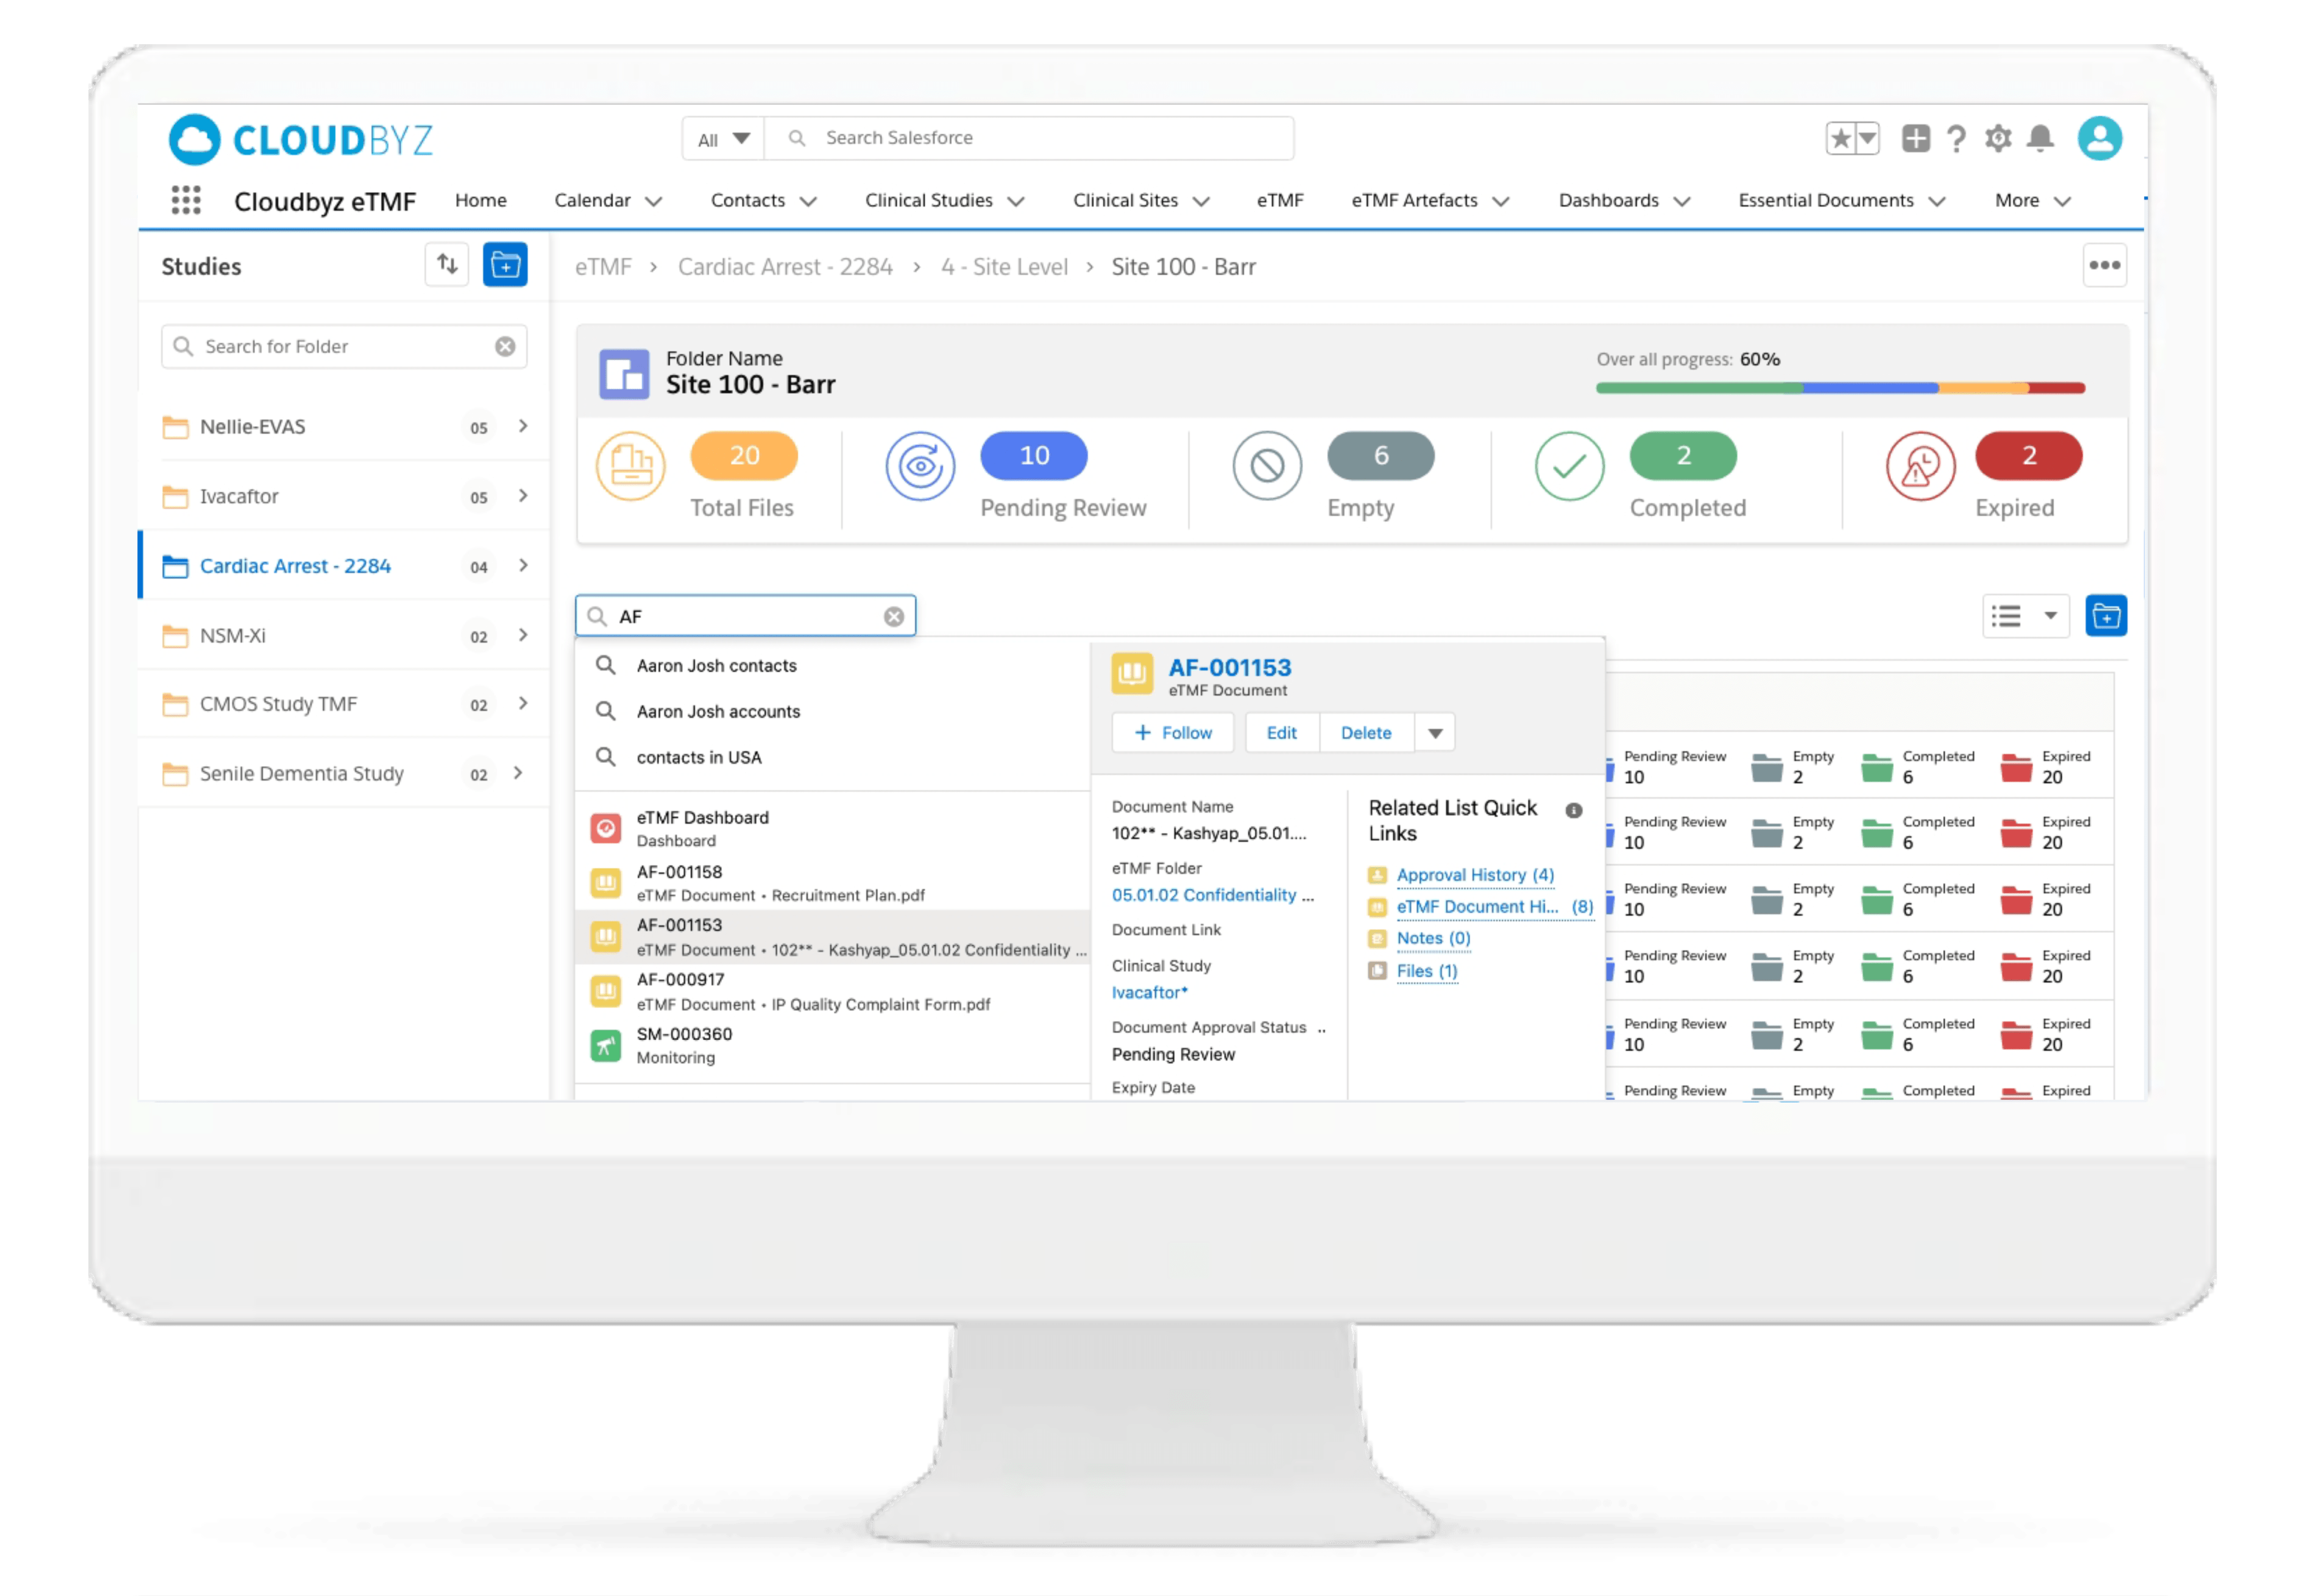Switch to the eTMF tab
2305x1596 pixels.
pyautogui.click(x=1279, y=201)
